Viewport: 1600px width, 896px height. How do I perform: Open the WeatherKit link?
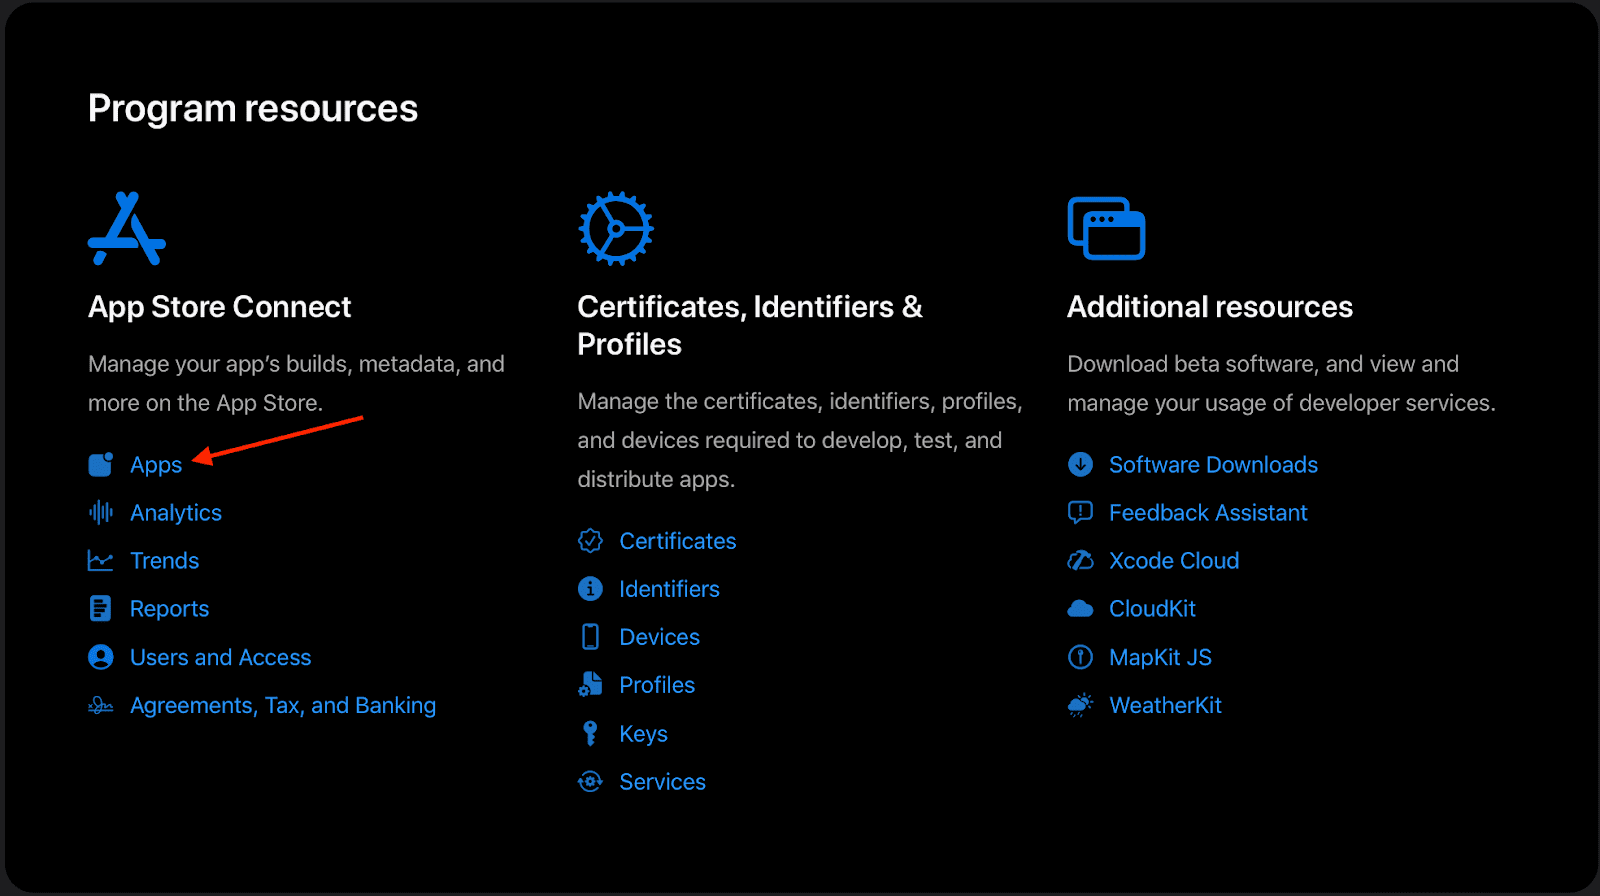[1166, 706]
